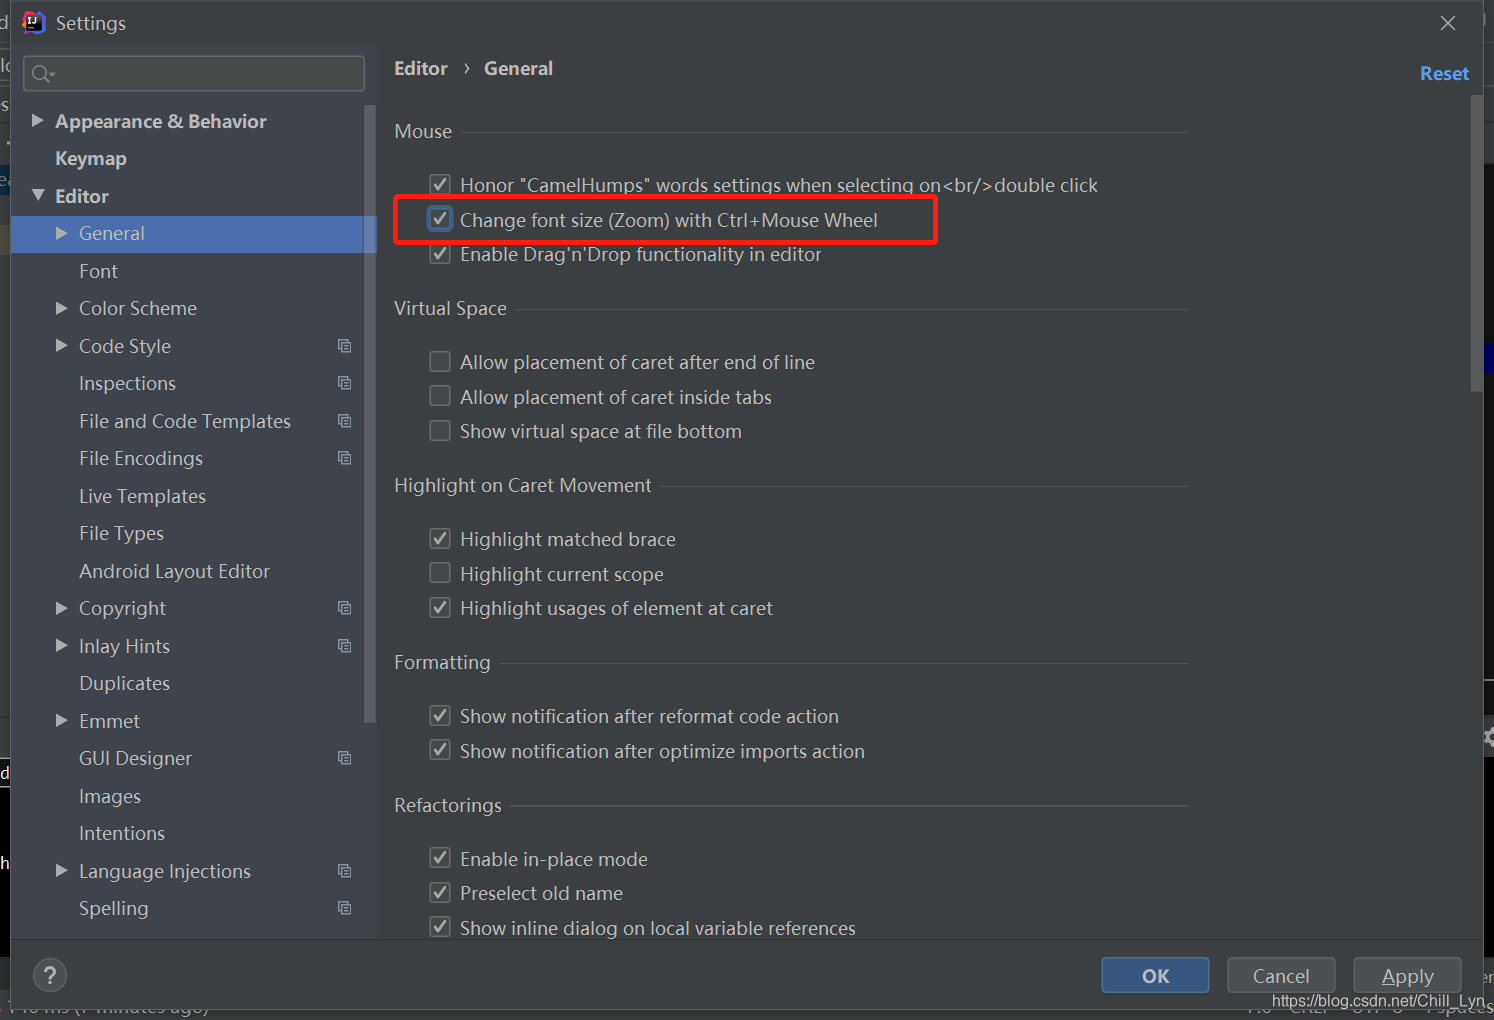Toggle notification after optimize imports action
Image resolution: width=1494 pixels, height=1020 pixels.
click(440, 750)
